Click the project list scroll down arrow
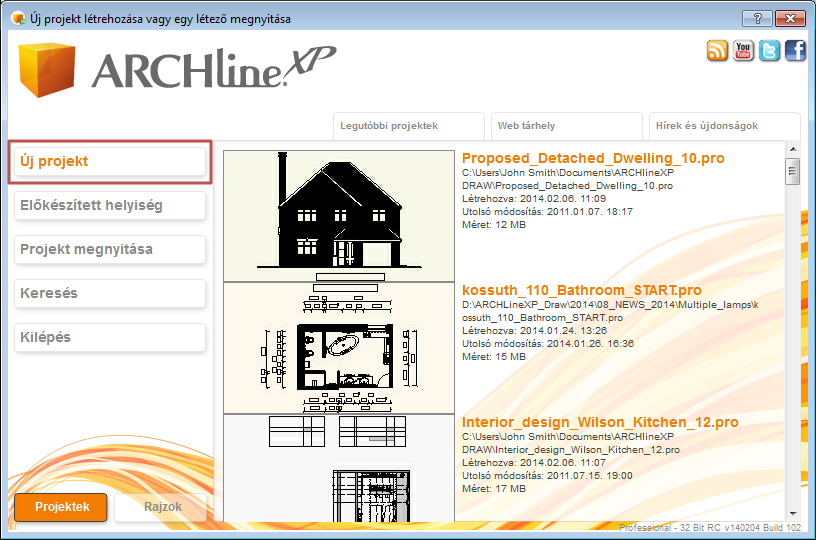This screenshot has height=540, width=816. [793, 514]
